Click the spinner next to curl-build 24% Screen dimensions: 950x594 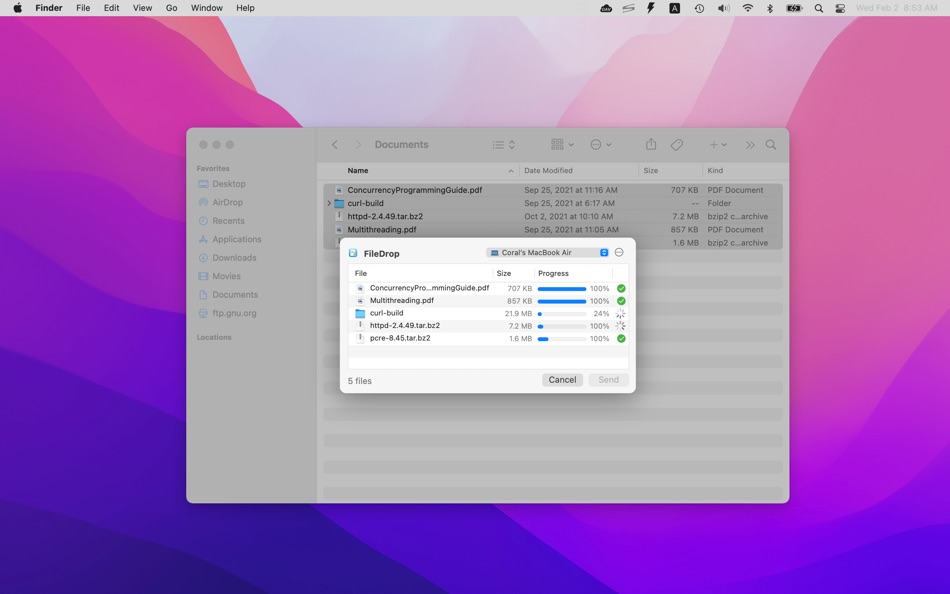coord(620,314)
